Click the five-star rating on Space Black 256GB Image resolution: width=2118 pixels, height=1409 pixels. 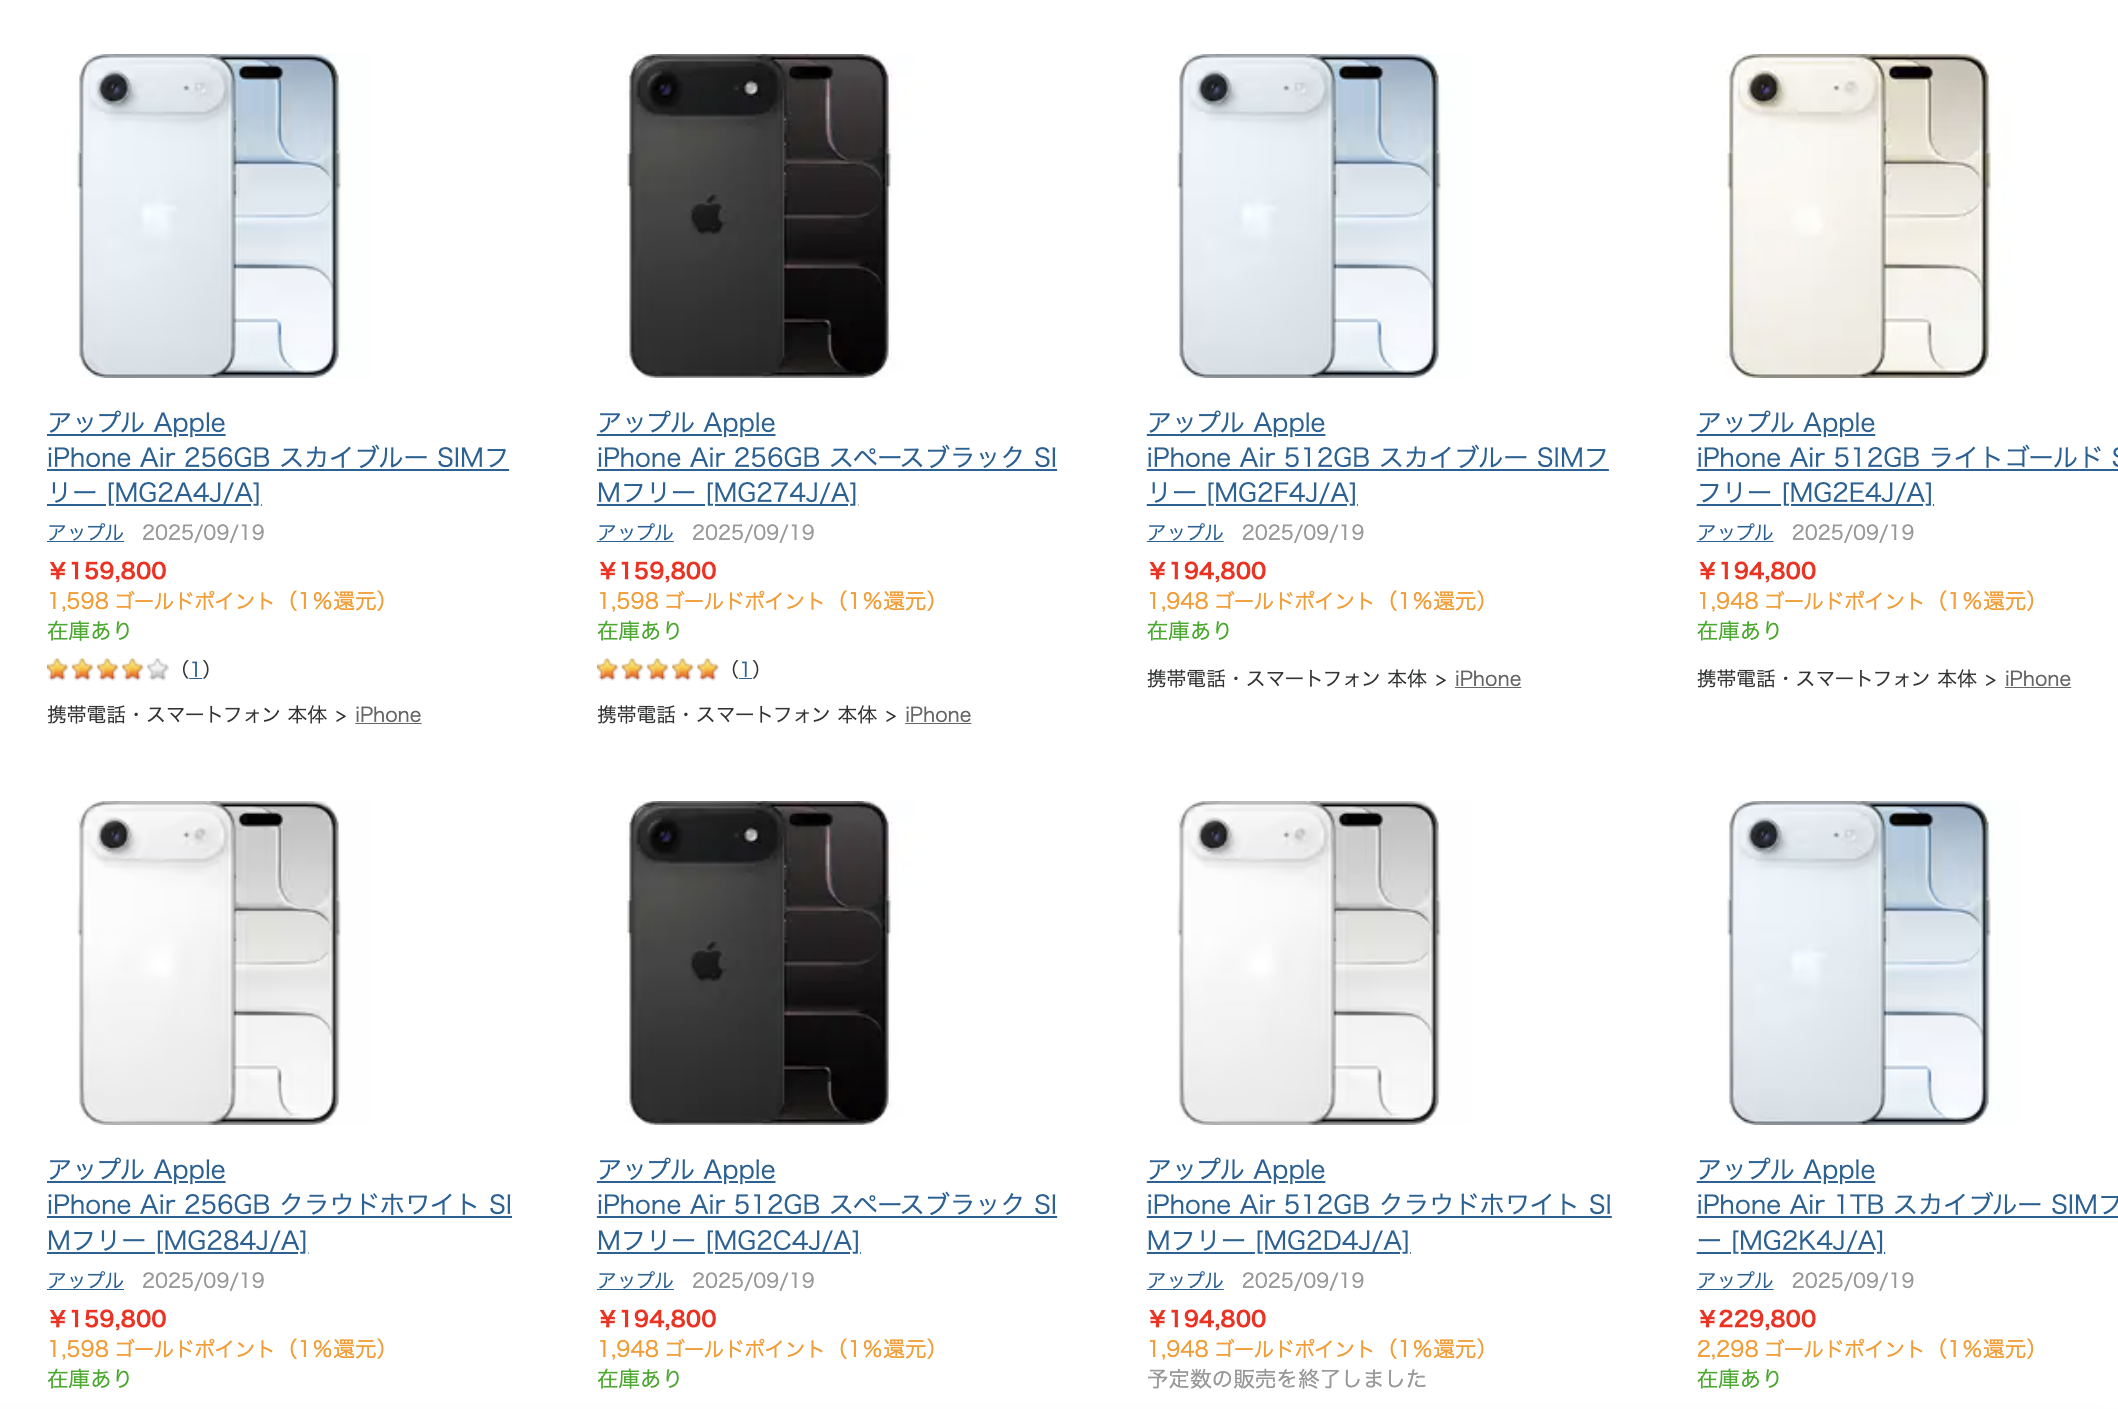tap(657, 669)
